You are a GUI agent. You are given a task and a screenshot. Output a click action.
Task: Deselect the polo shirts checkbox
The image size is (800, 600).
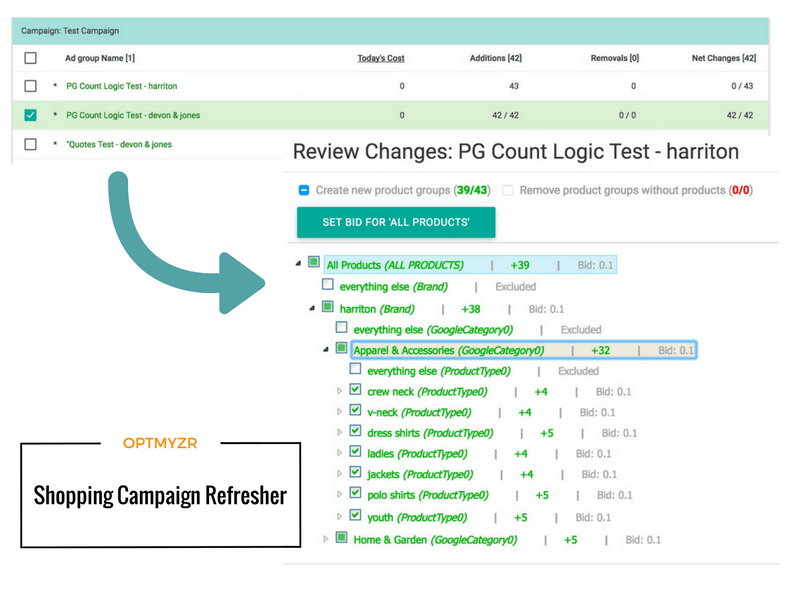355,494
